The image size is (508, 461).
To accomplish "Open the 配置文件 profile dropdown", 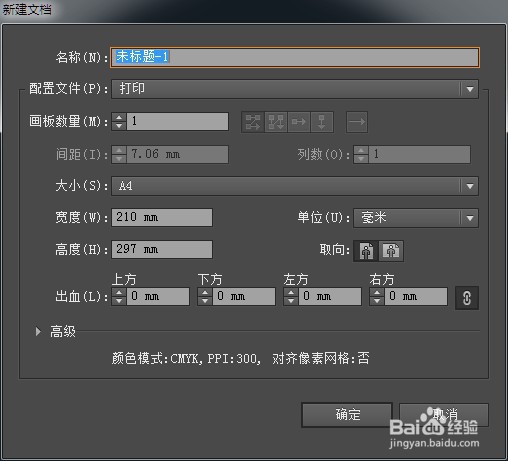I will pos(295,89).
